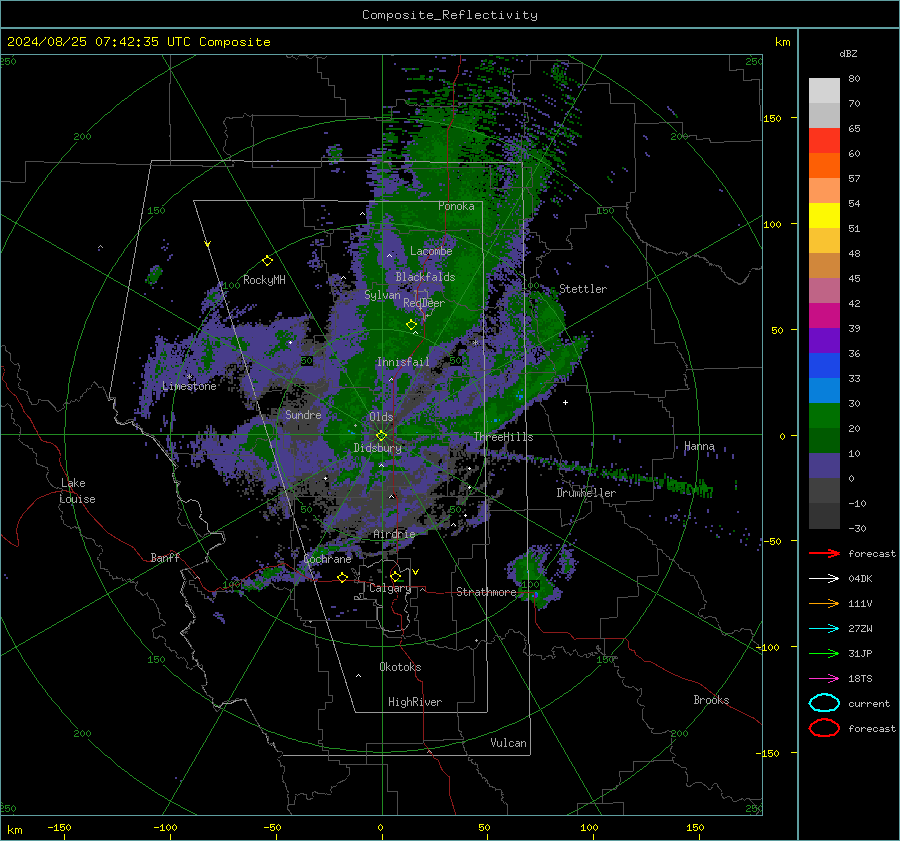
Task: Select the magenta 42 dBZ swatch
Action: (824, 315)
